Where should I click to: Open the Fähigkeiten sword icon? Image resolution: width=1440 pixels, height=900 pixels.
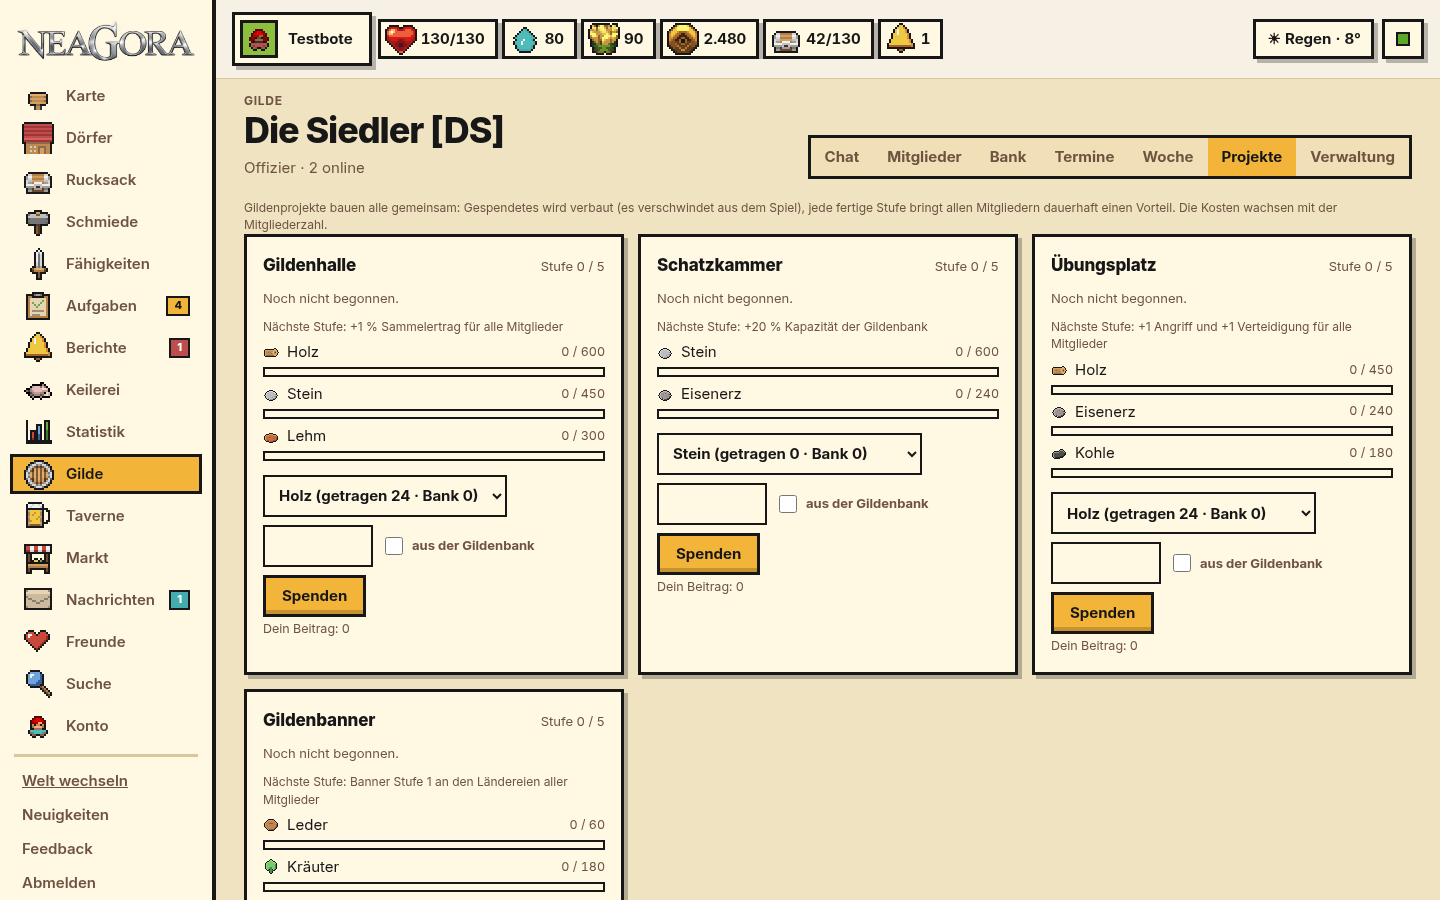38,264
